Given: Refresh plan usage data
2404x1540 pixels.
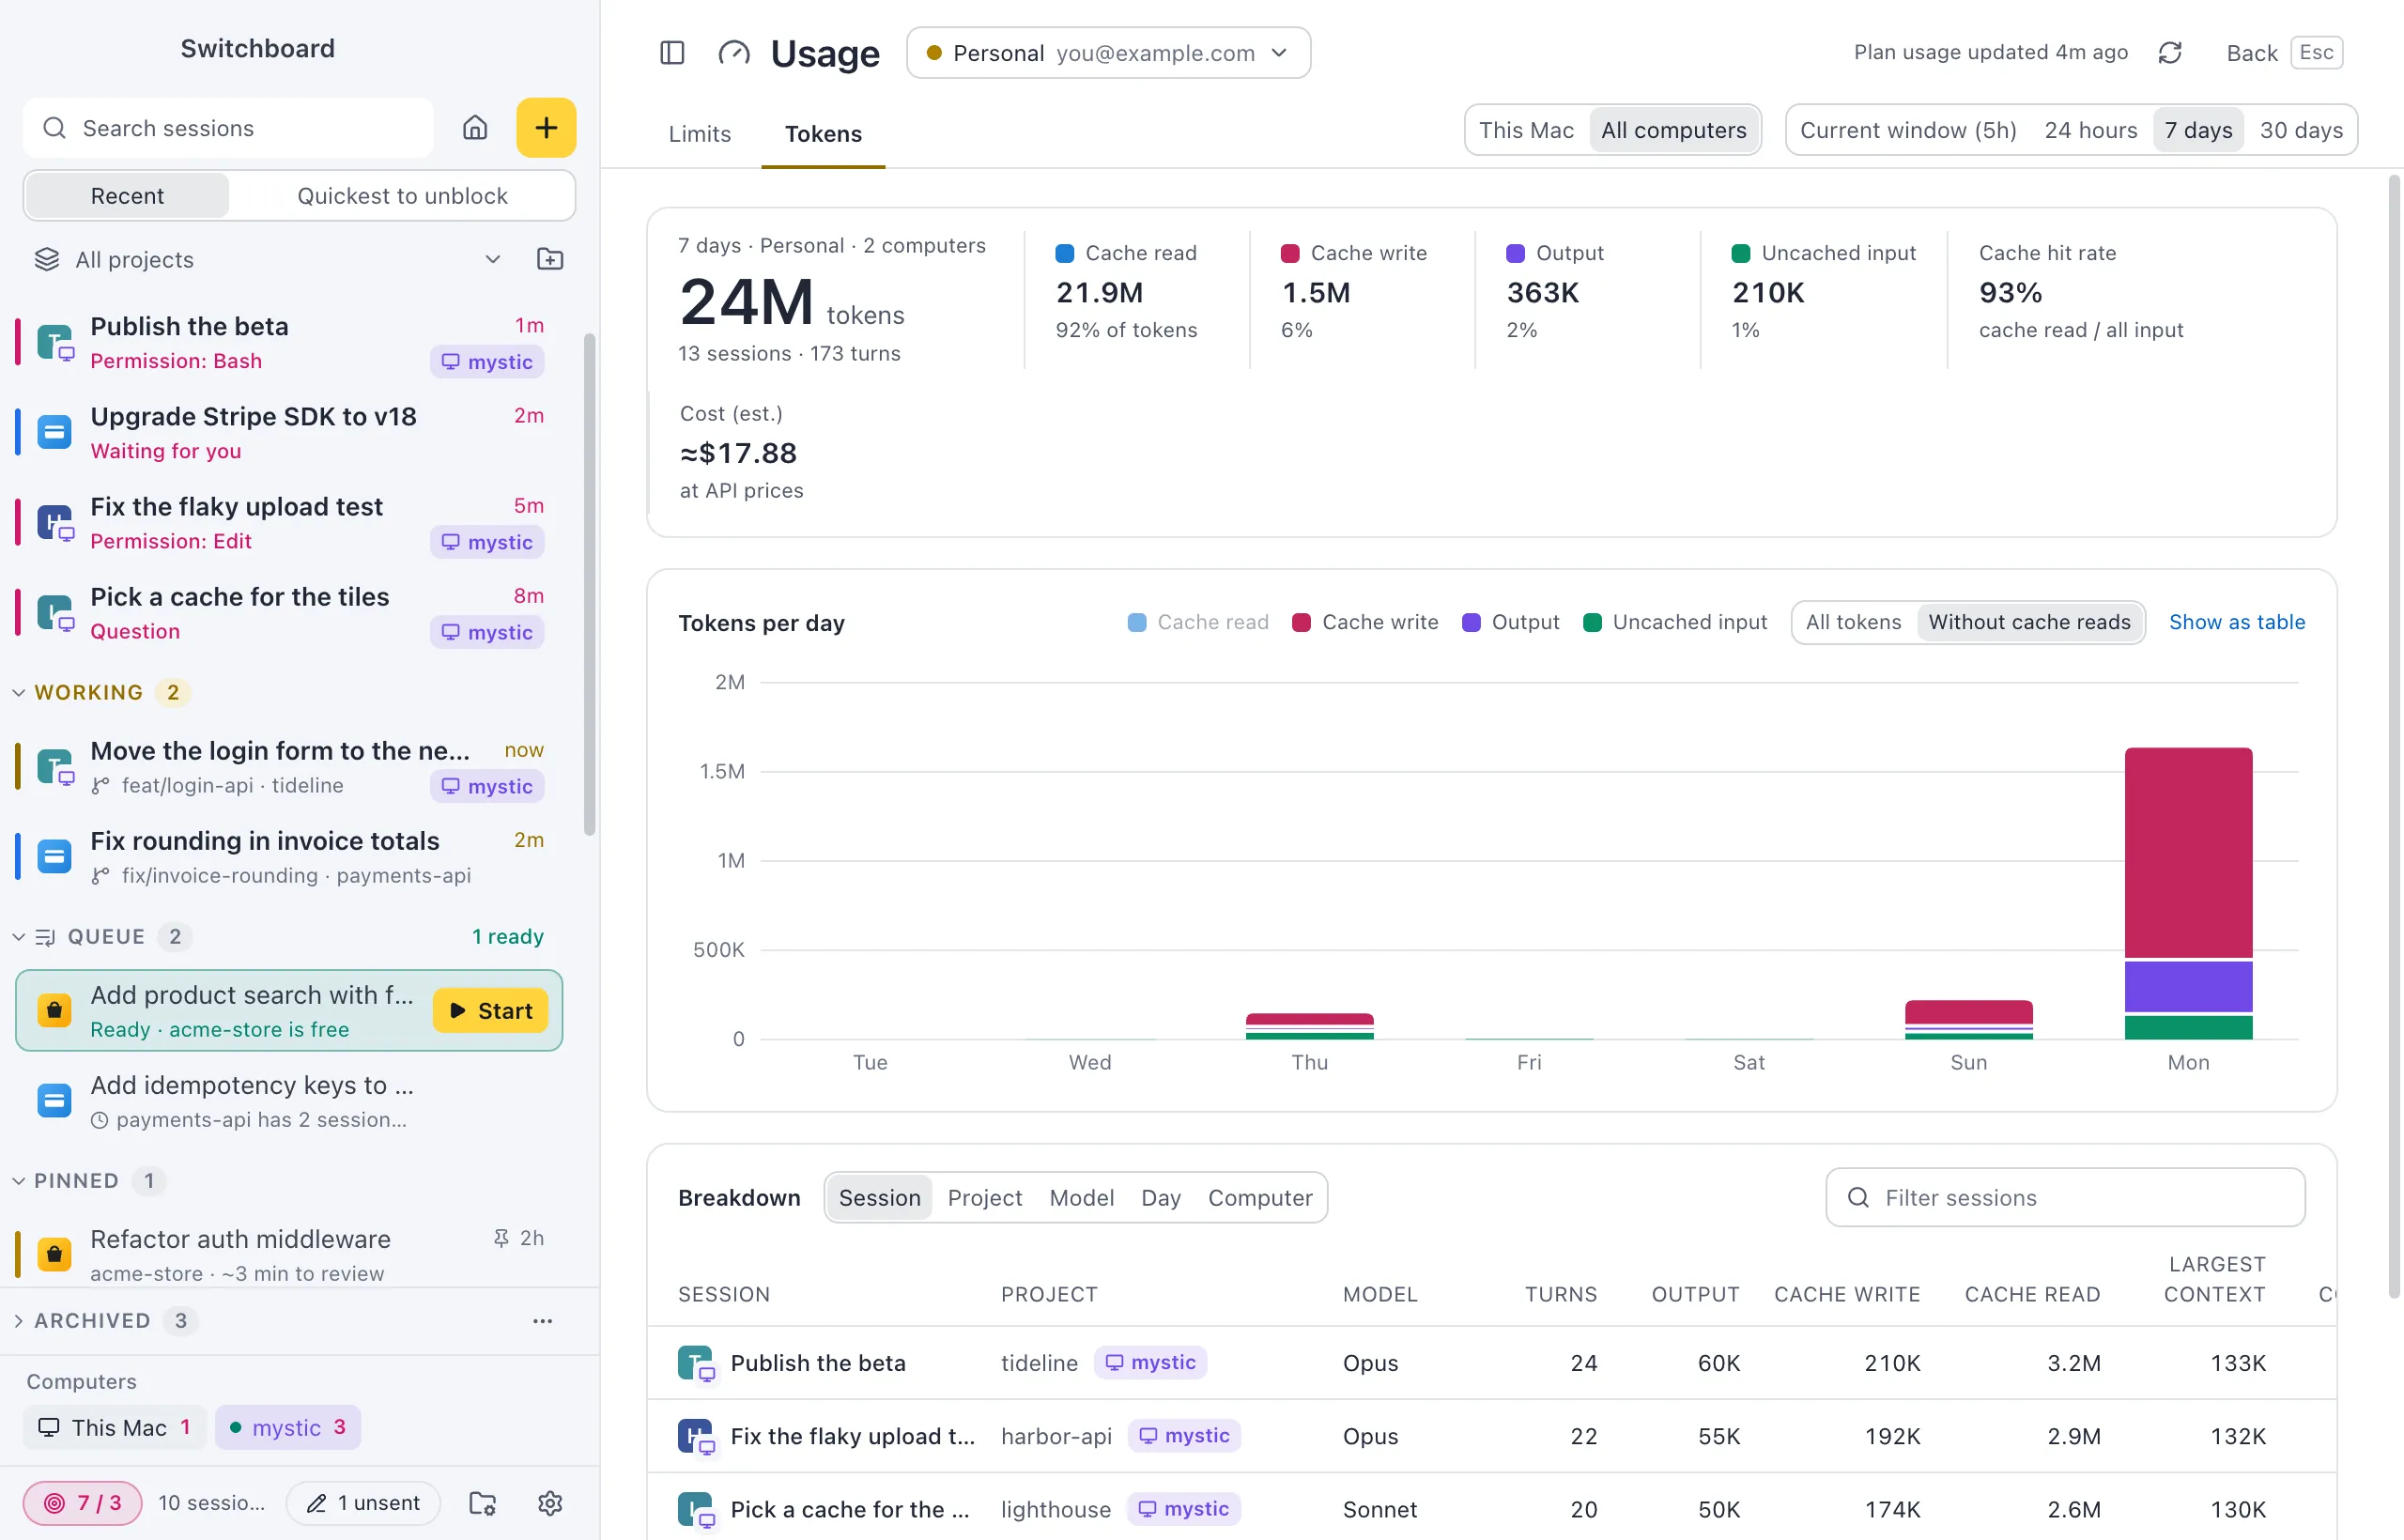Looking at the screenshot, I should pos(2169,52).
